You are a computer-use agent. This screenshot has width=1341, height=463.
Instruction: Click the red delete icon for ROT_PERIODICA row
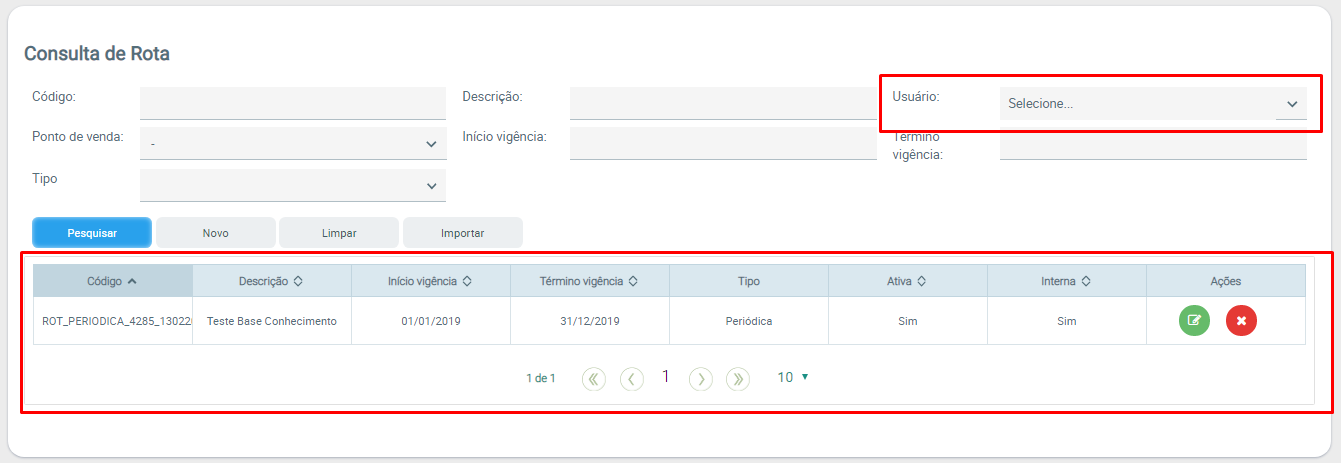tap(1241, 321)
